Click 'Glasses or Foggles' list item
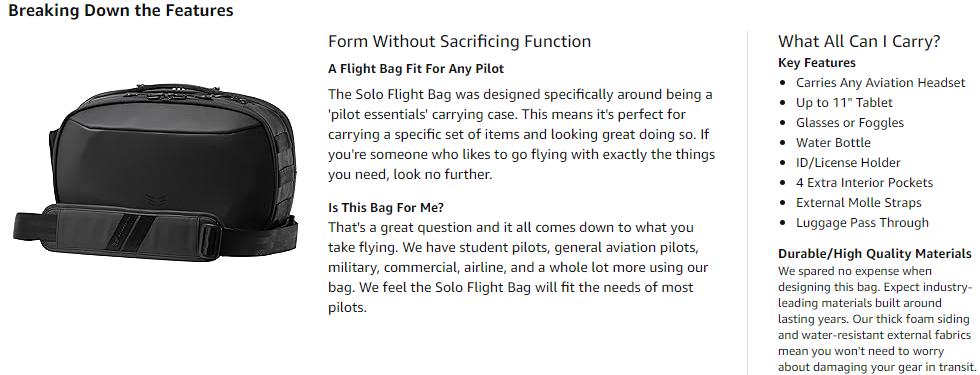The width and height of the screenshot is (980, 375). (849, 122)
